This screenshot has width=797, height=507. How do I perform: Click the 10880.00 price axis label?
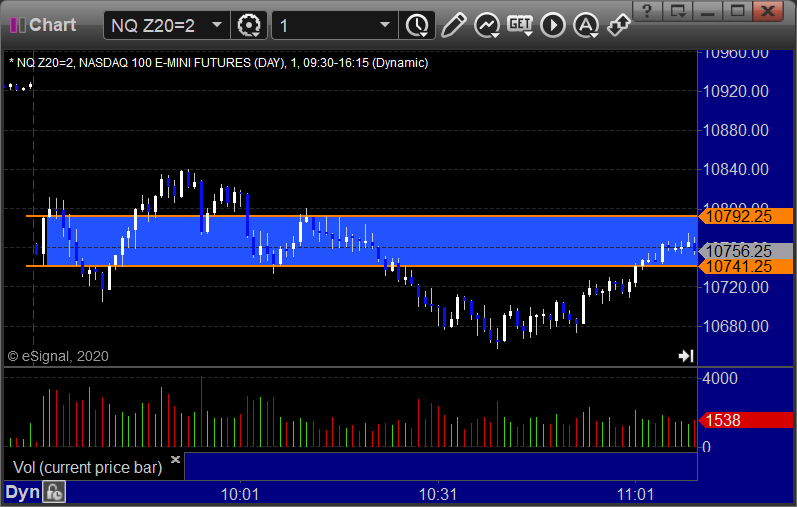coord(735,130)
